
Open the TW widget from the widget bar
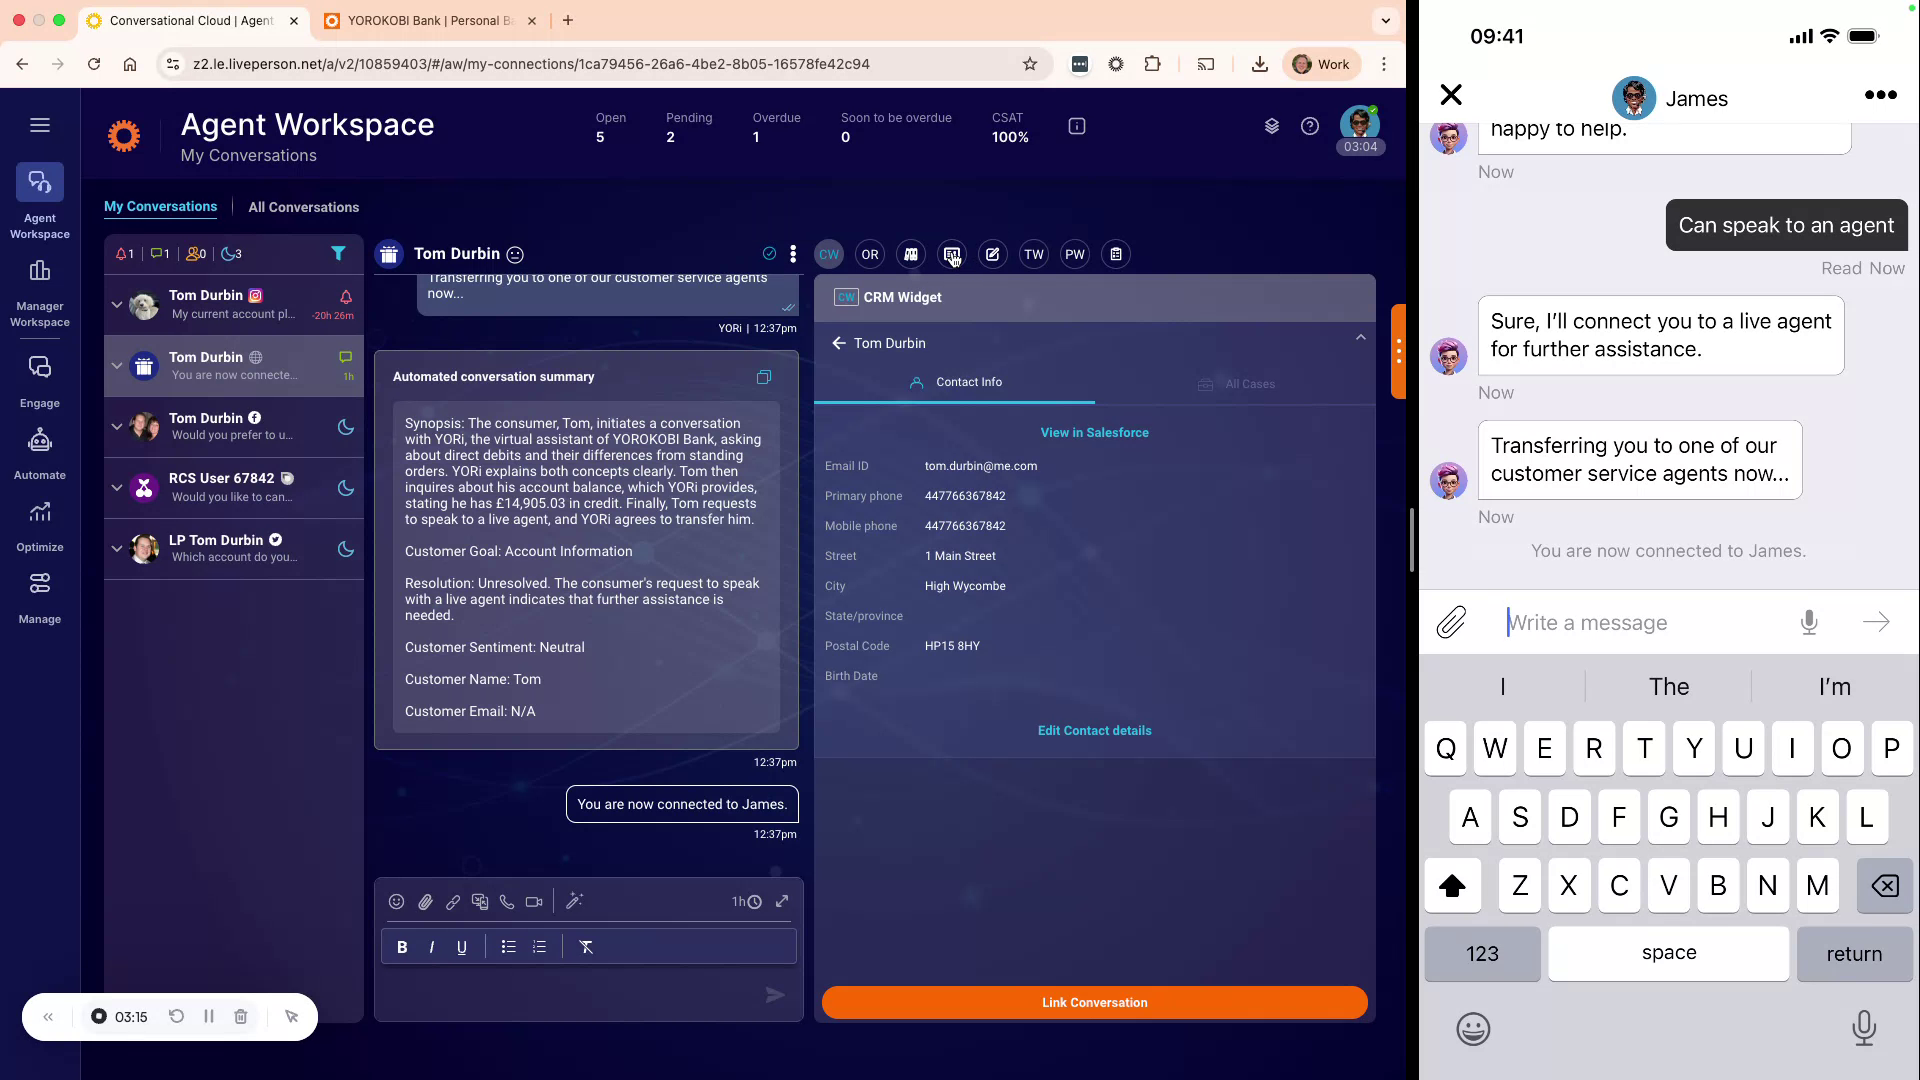click(x=1034, y=254)
